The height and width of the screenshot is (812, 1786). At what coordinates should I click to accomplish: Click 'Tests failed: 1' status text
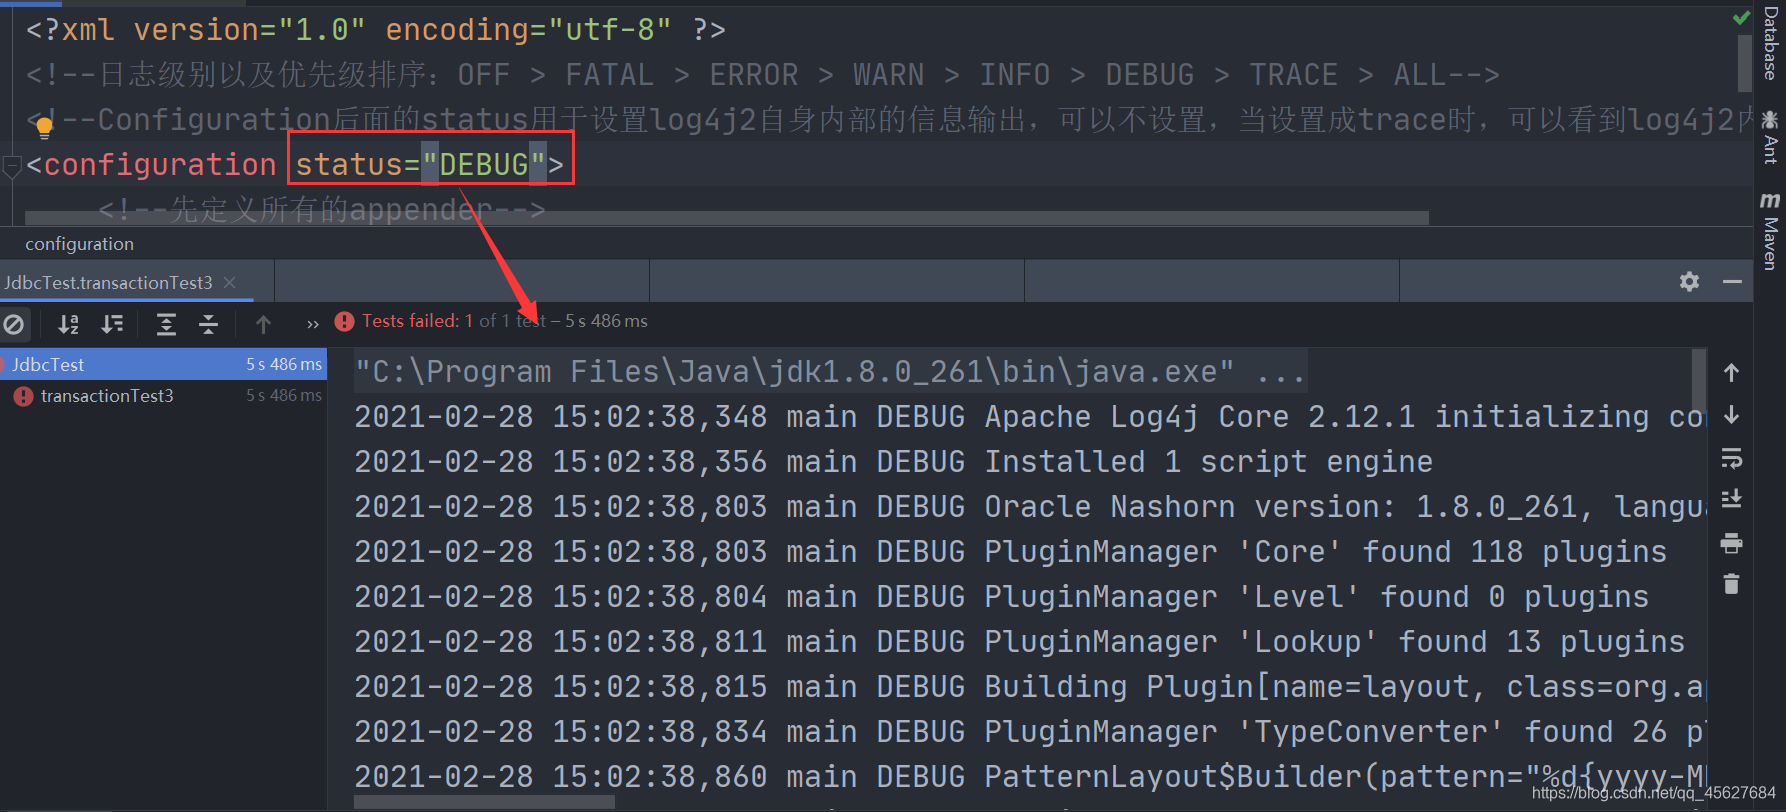(x=417, y=321)
